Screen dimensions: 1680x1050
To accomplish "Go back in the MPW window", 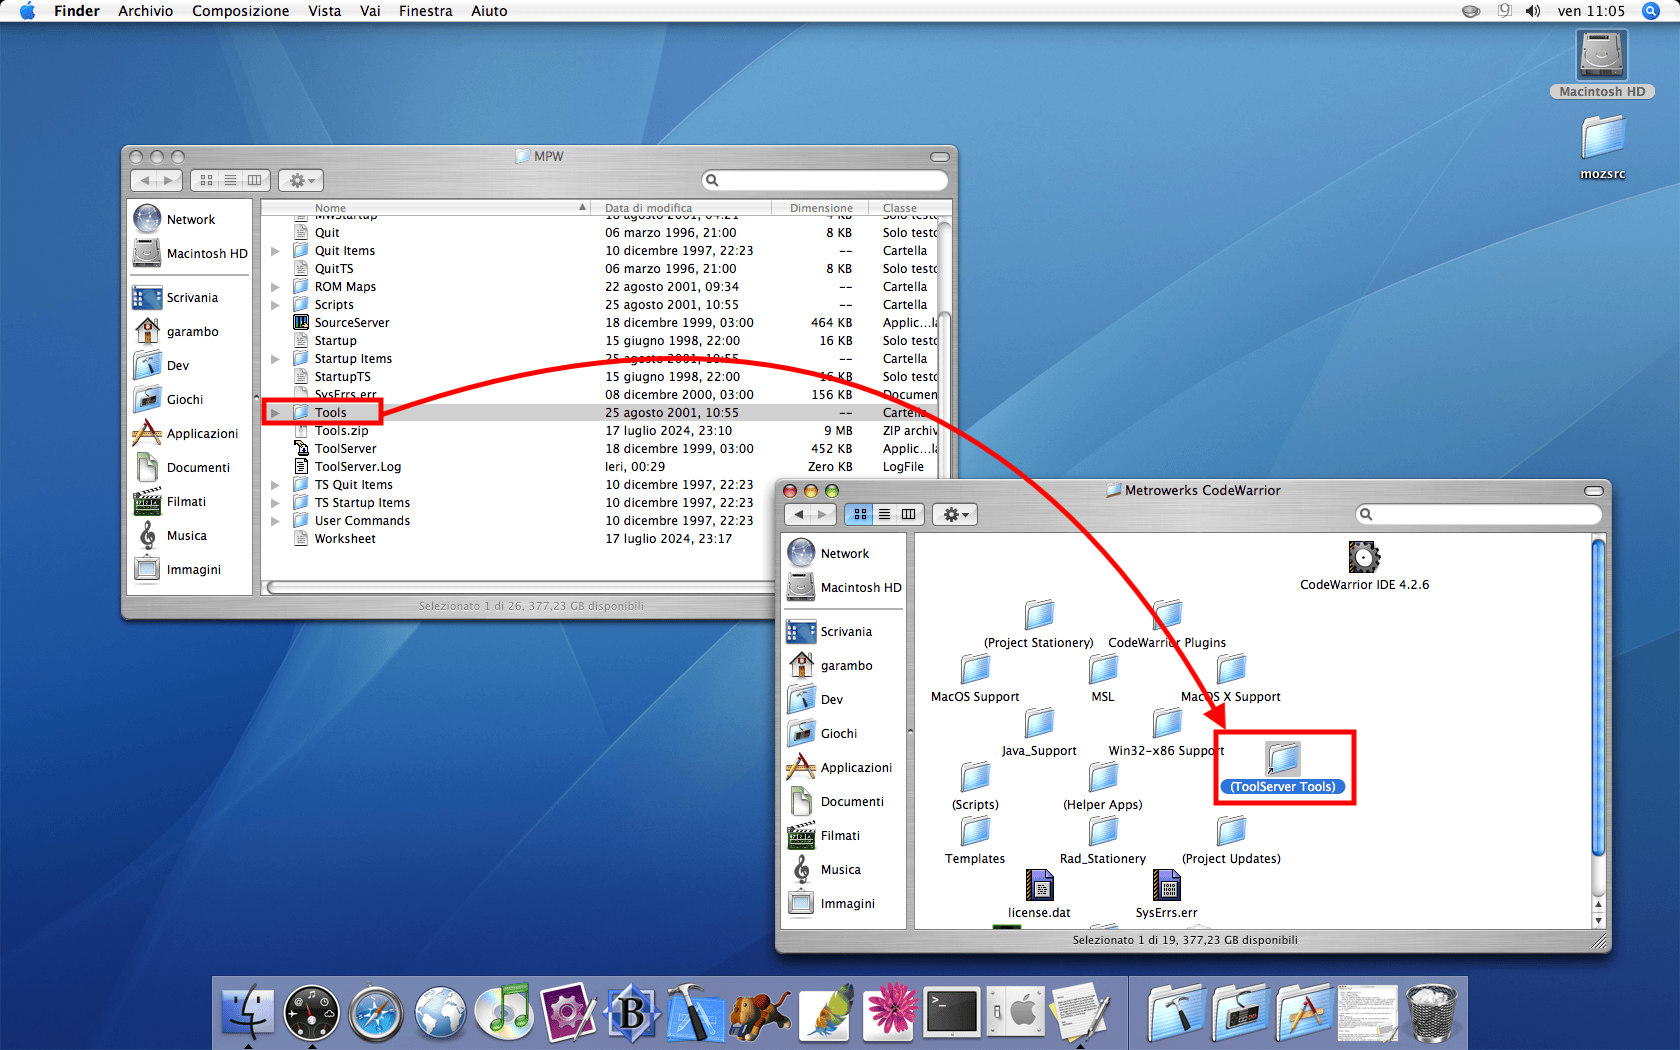I will (144, 180).
